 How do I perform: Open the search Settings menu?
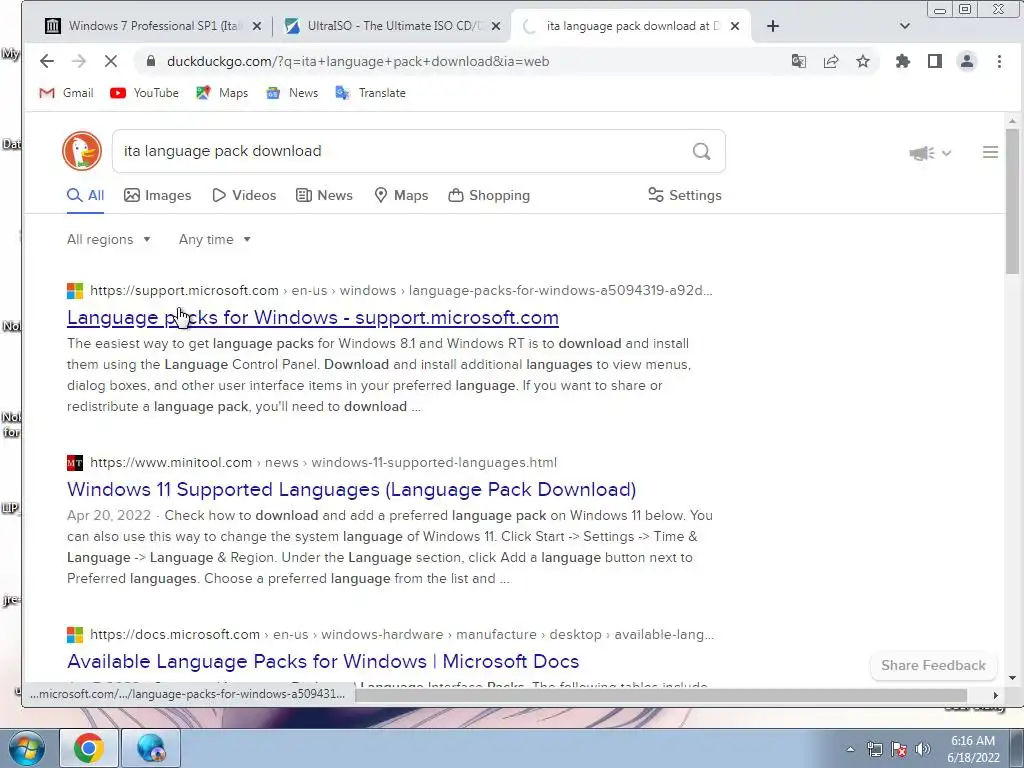click(x=684, y=195)
